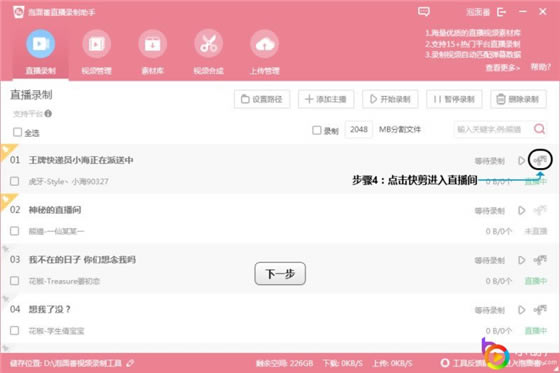Start recording with item 02's play icon
The image size is (560, 373).
click(521, 210)
